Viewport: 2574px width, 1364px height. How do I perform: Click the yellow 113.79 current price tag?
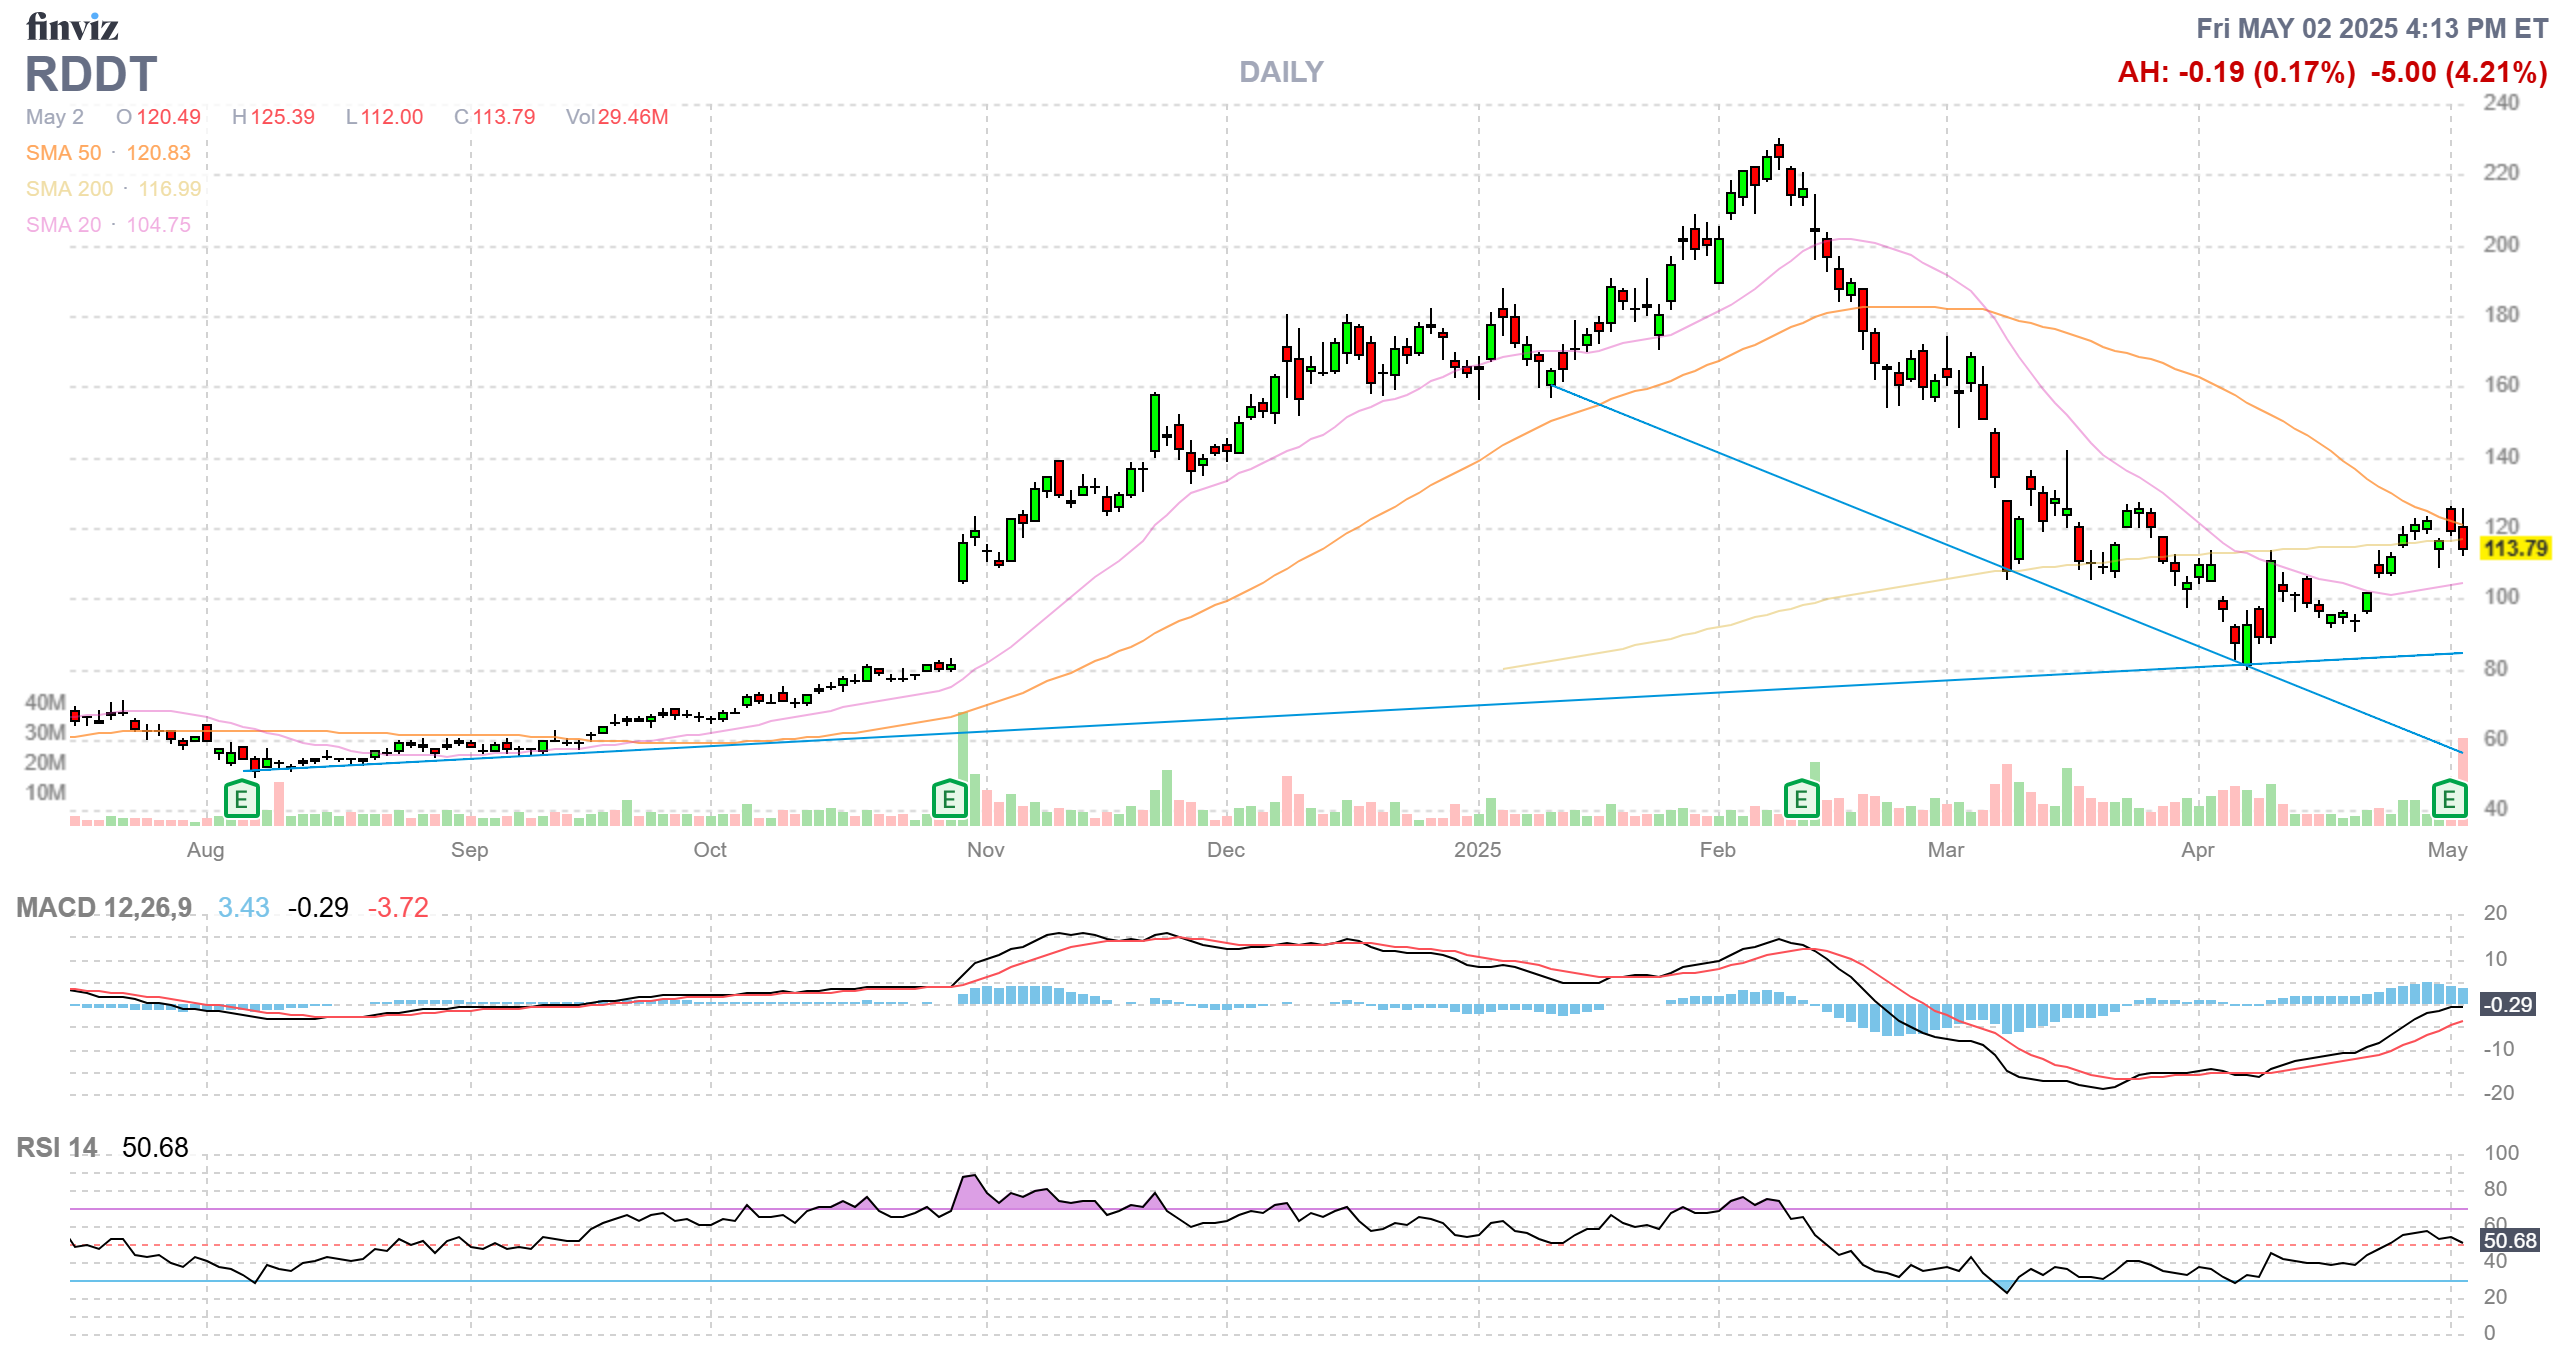point(2515,548)
